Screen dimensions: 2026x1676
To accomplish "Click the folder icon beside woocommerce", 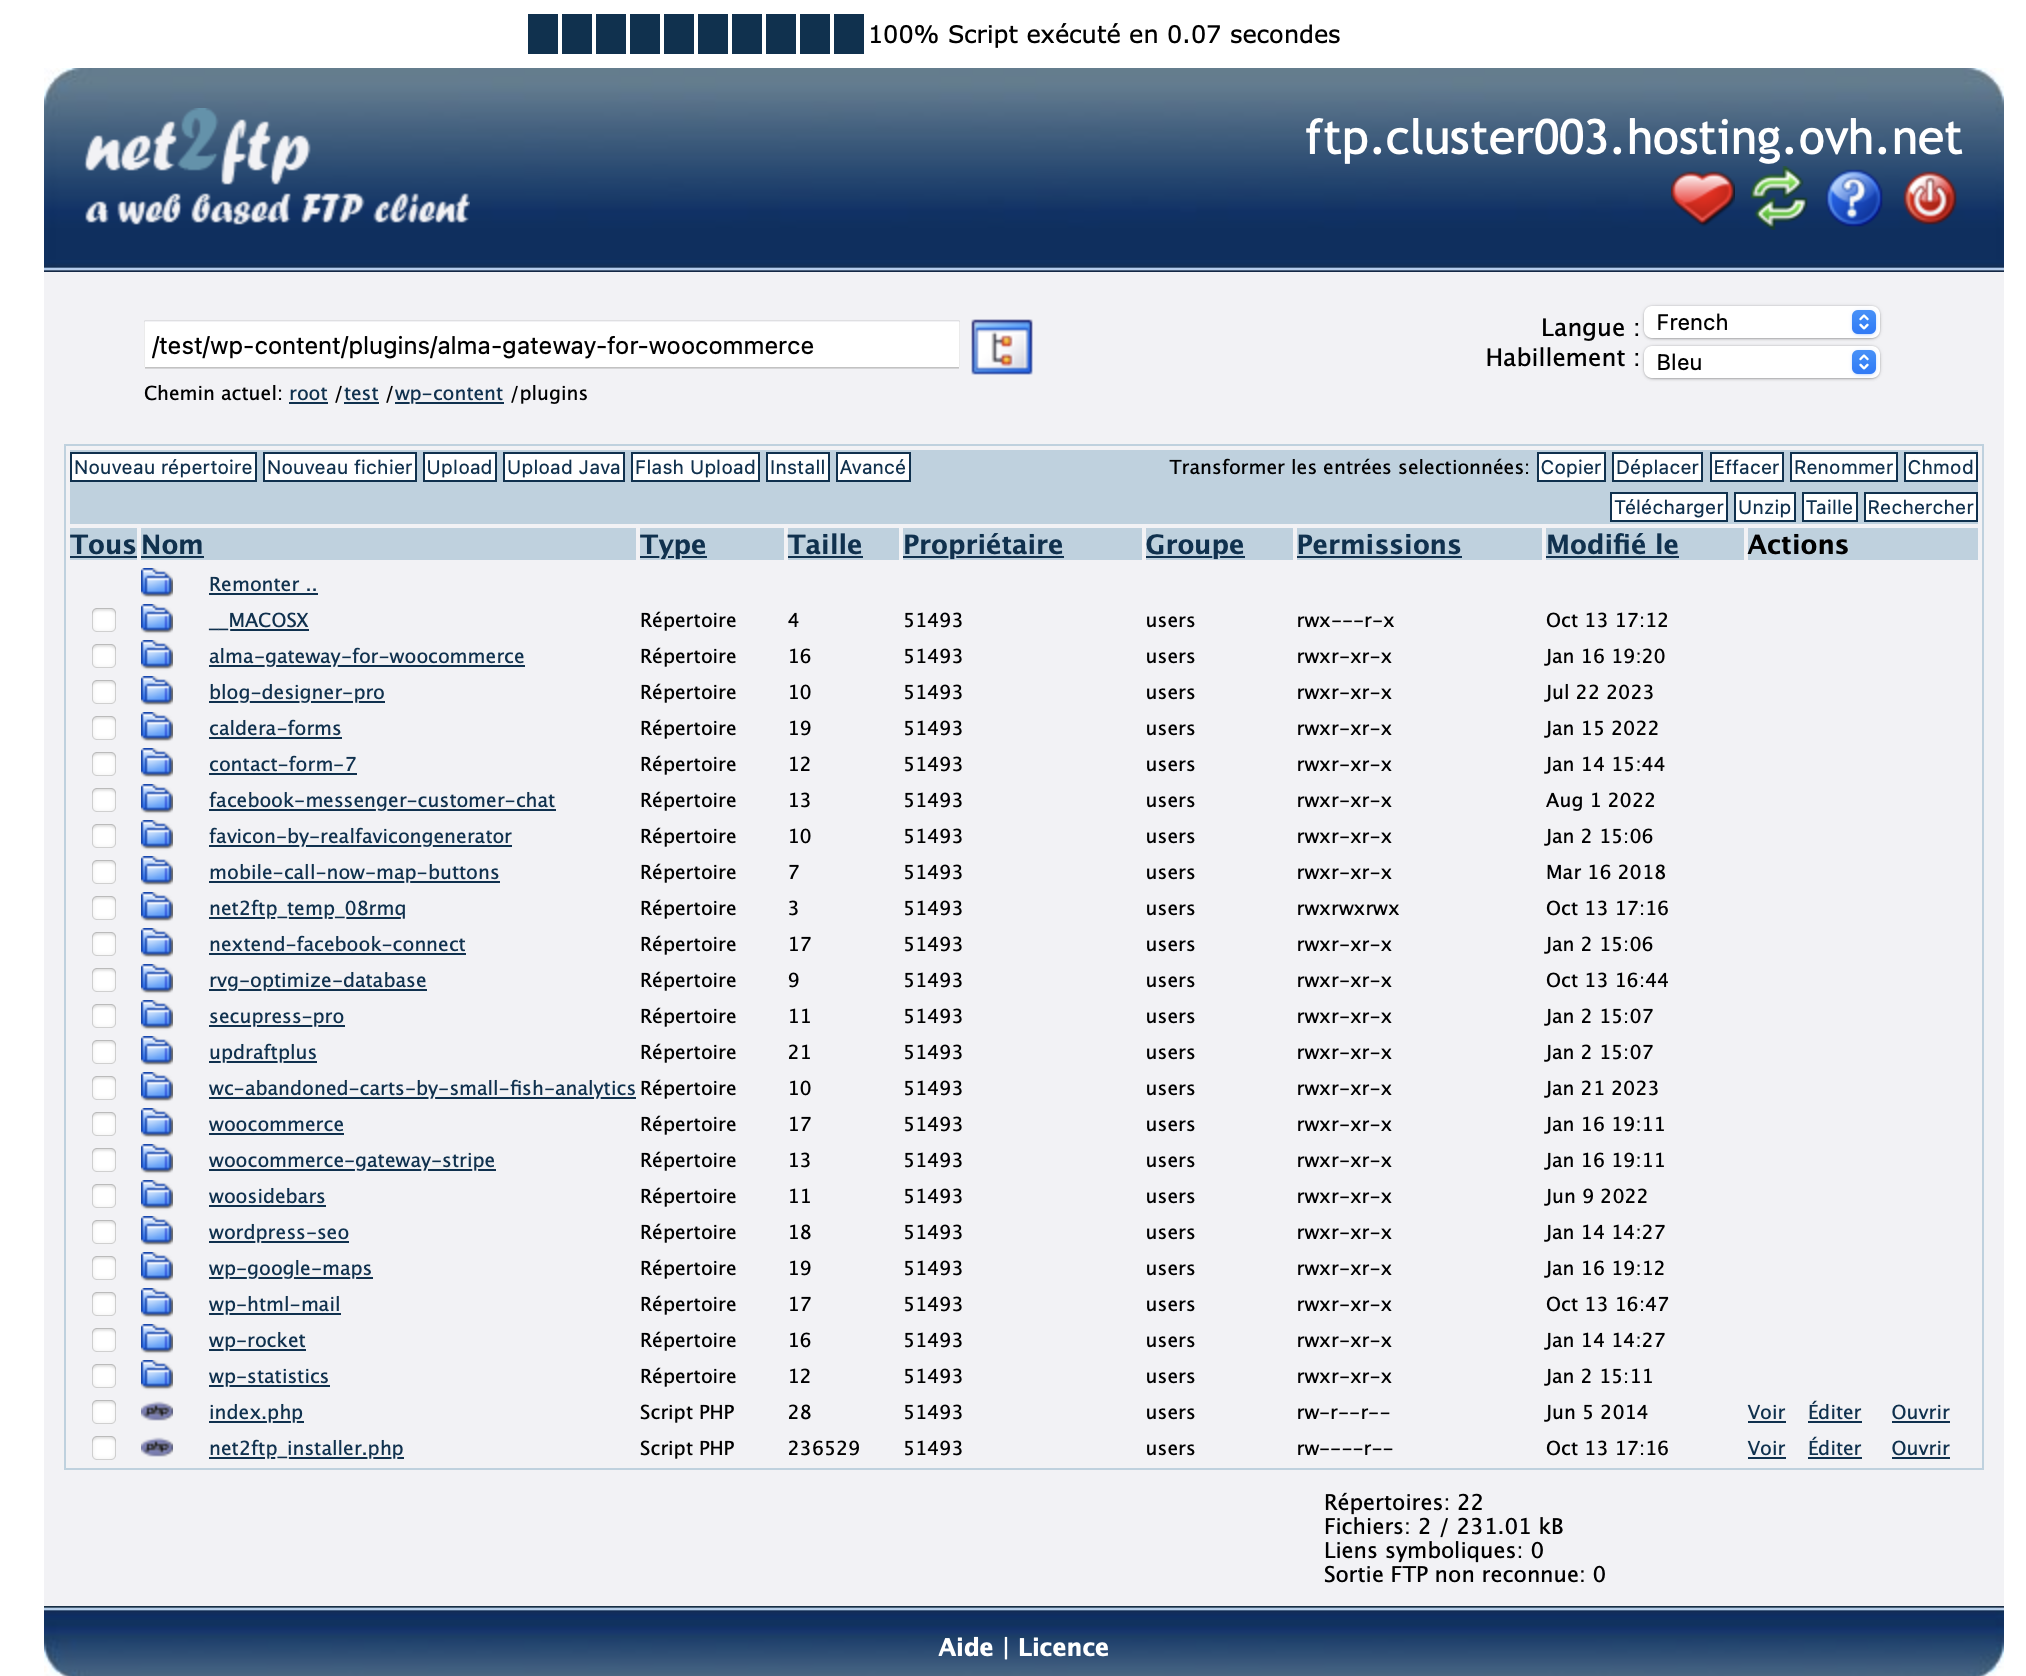I will click(x=157, y=1123).
